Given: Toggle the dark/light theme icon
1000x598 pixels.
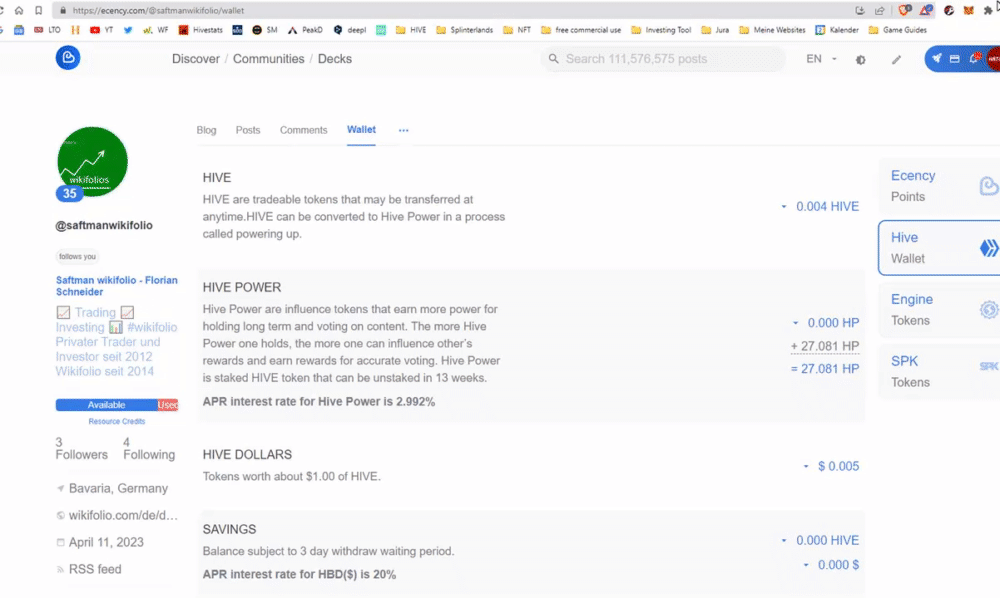Looking at the screenshot, I should pyautogui.click(x=860, y=59).
